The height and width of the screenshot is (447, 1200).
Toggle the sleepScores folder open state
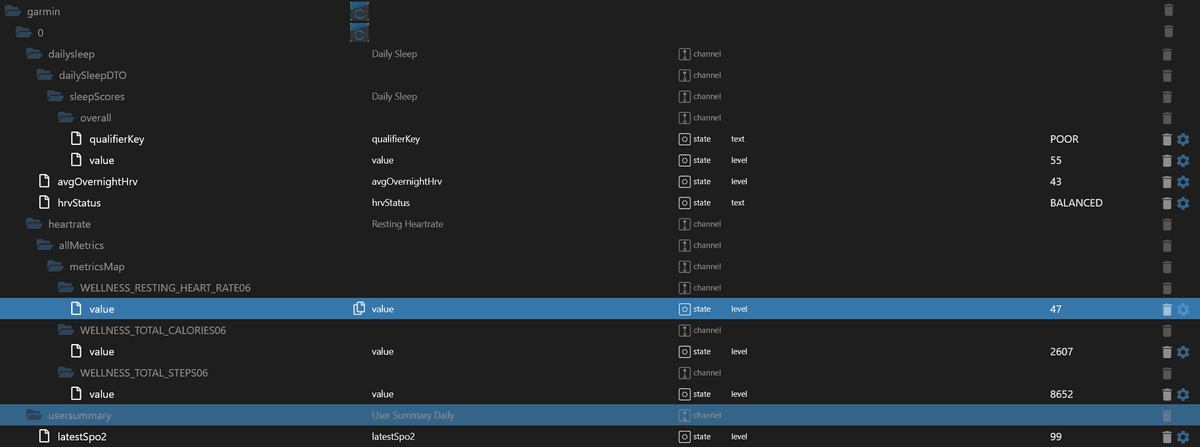pos(55,97)
